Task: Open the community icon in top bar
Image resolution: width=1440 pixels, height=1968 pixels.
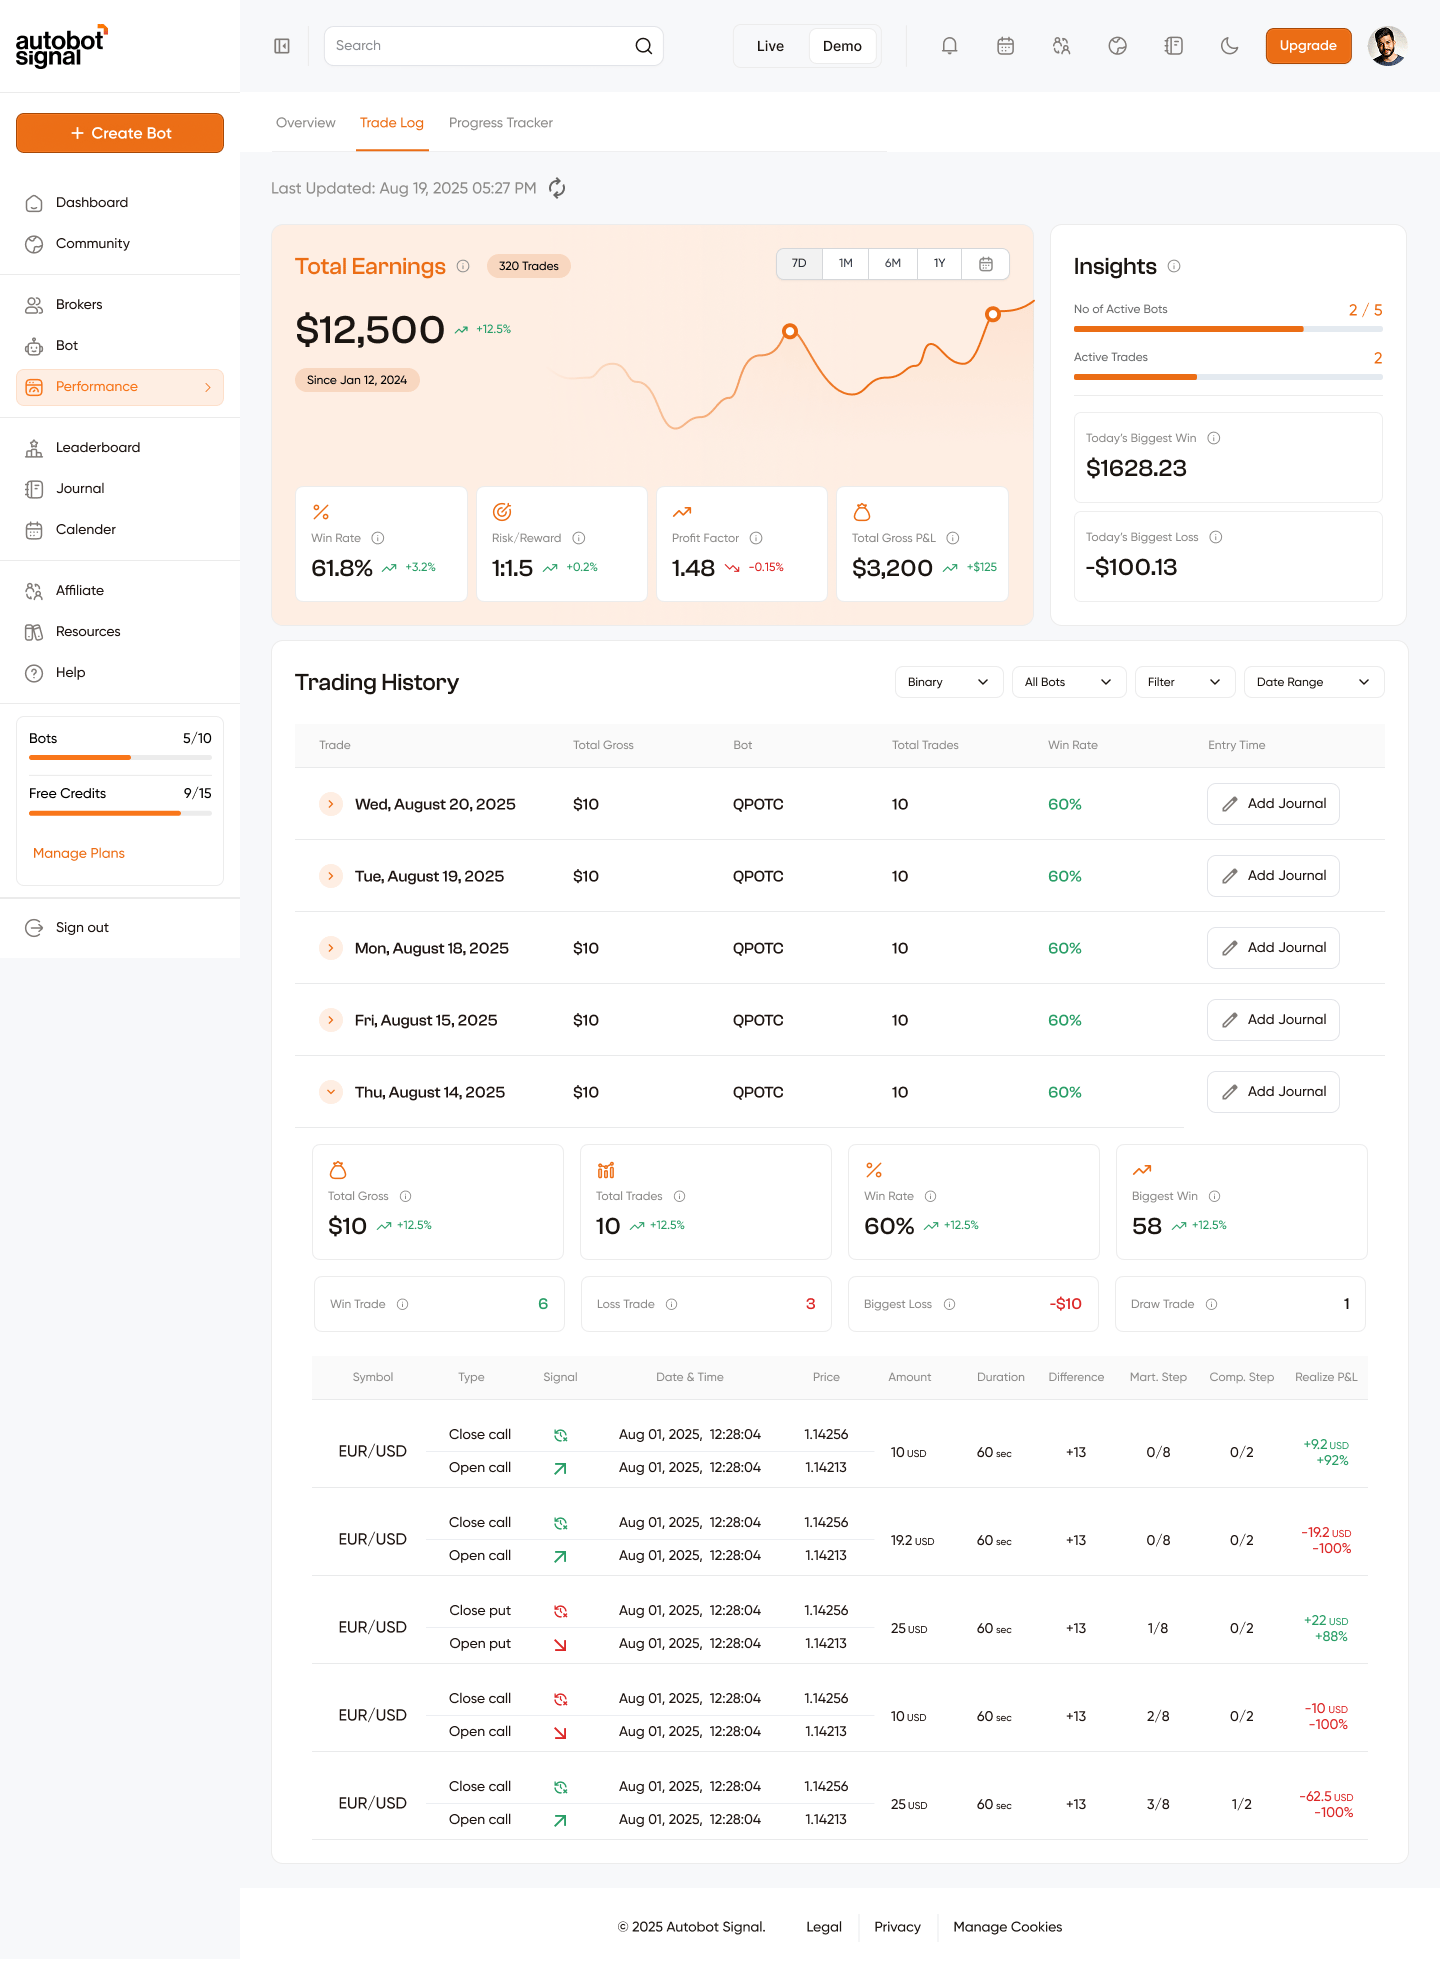Action: pyautogui.click(x=1118, y=46)
